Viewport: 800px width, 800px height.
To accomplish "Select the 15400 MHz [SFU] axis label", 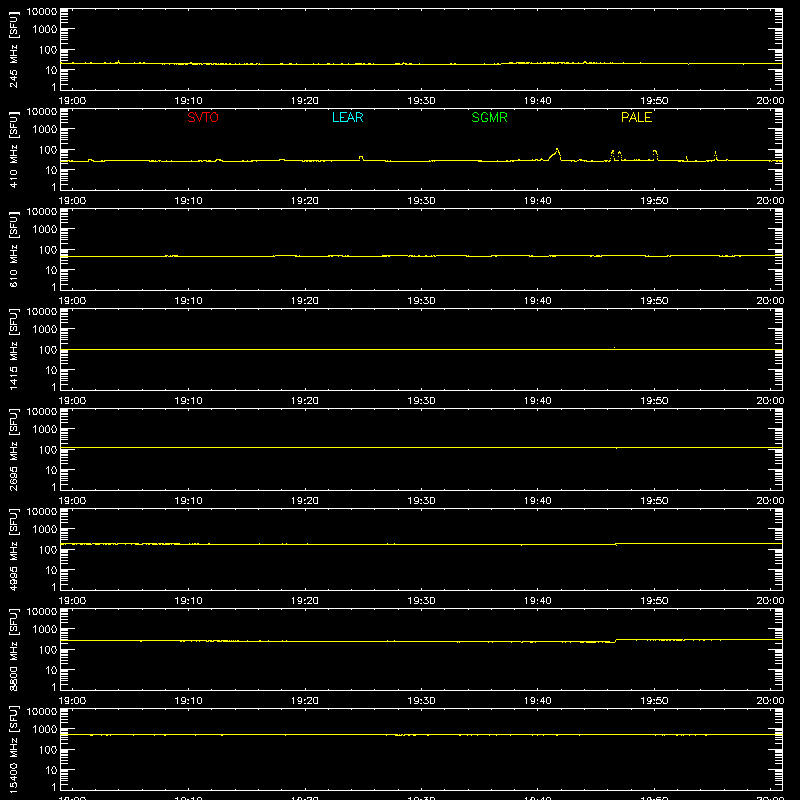I will pos(13,749).
